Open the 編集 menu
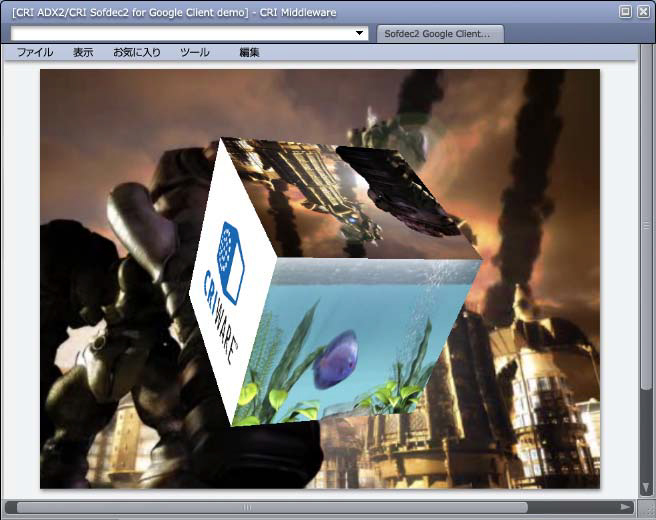 click(249, 52)
